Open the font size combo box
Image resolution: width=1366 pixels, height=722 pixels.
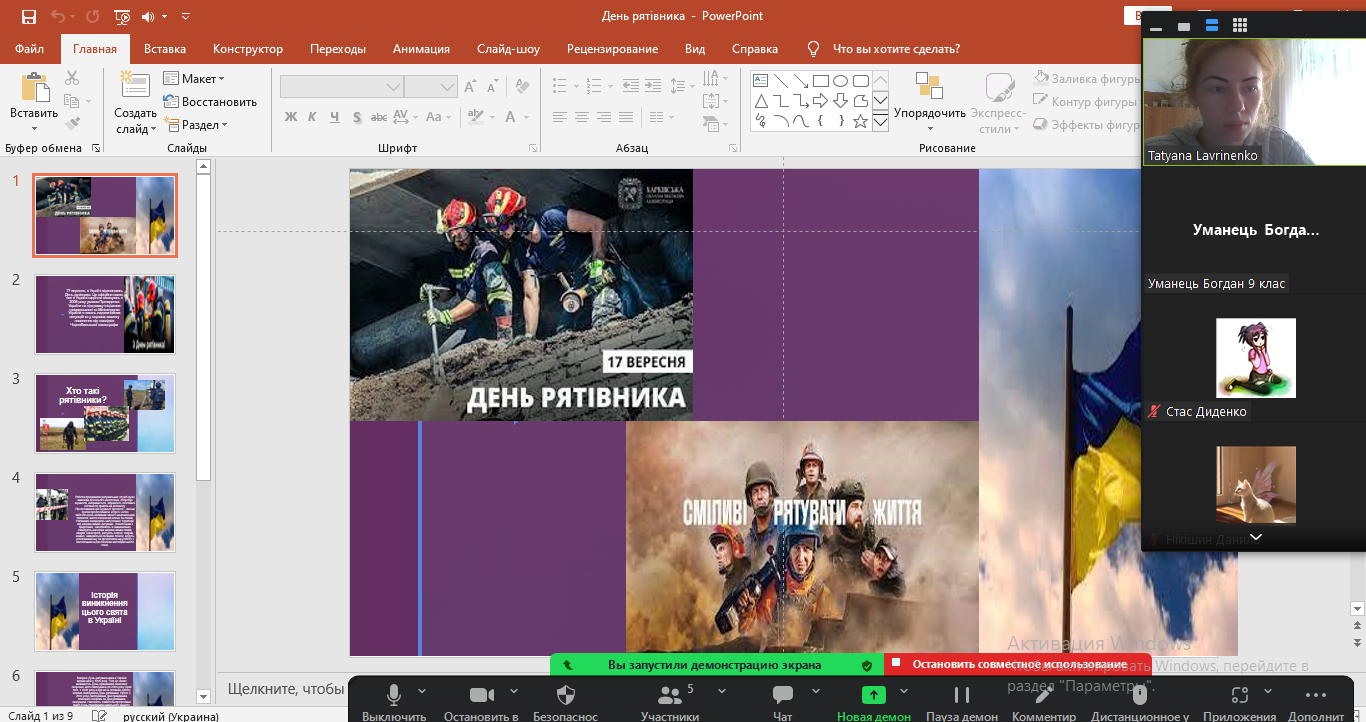[x=431, y=87]
